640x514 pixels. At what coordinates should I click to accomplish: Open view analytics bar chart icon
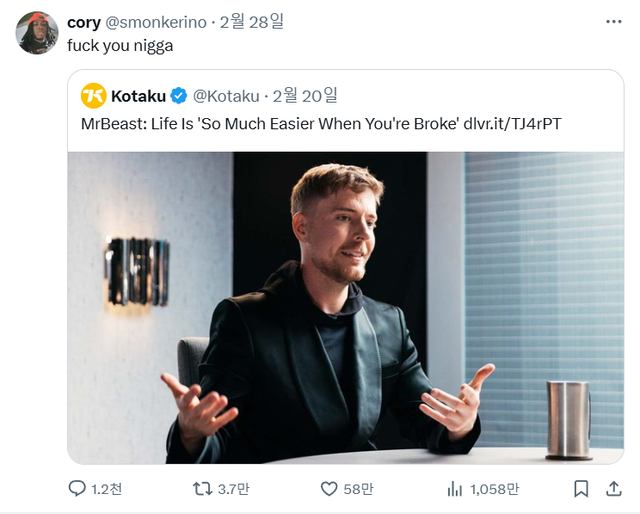tap(455, 489)
